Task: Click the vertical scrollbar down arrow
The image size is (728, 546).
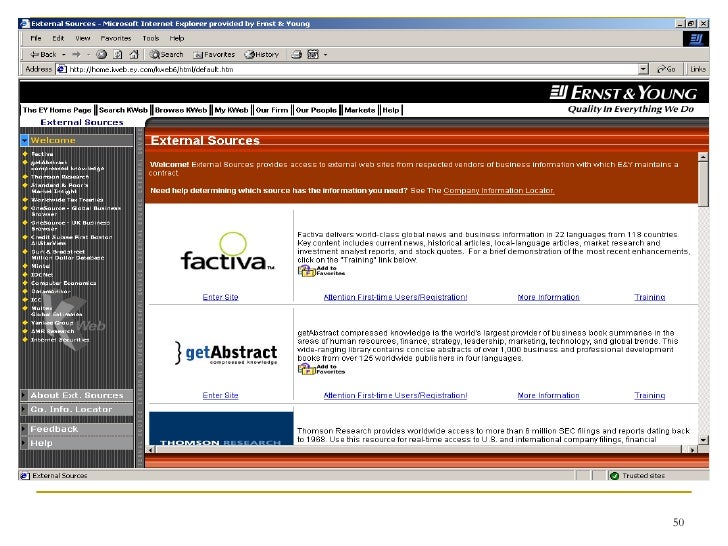Action: click(703, 440)
